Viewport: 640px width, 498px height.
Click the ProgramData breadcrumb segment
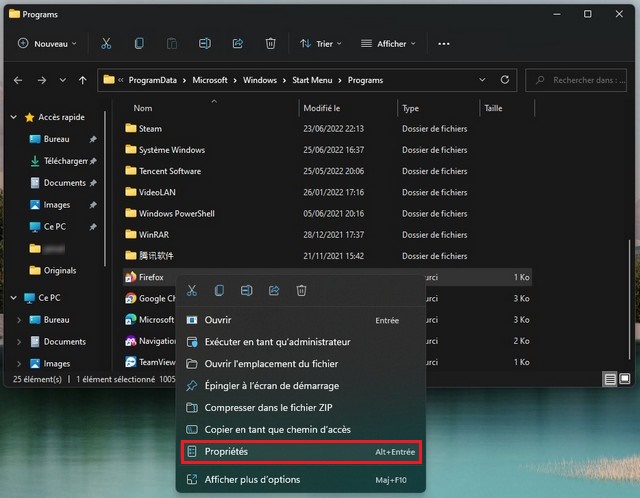(x=153, y=80)
